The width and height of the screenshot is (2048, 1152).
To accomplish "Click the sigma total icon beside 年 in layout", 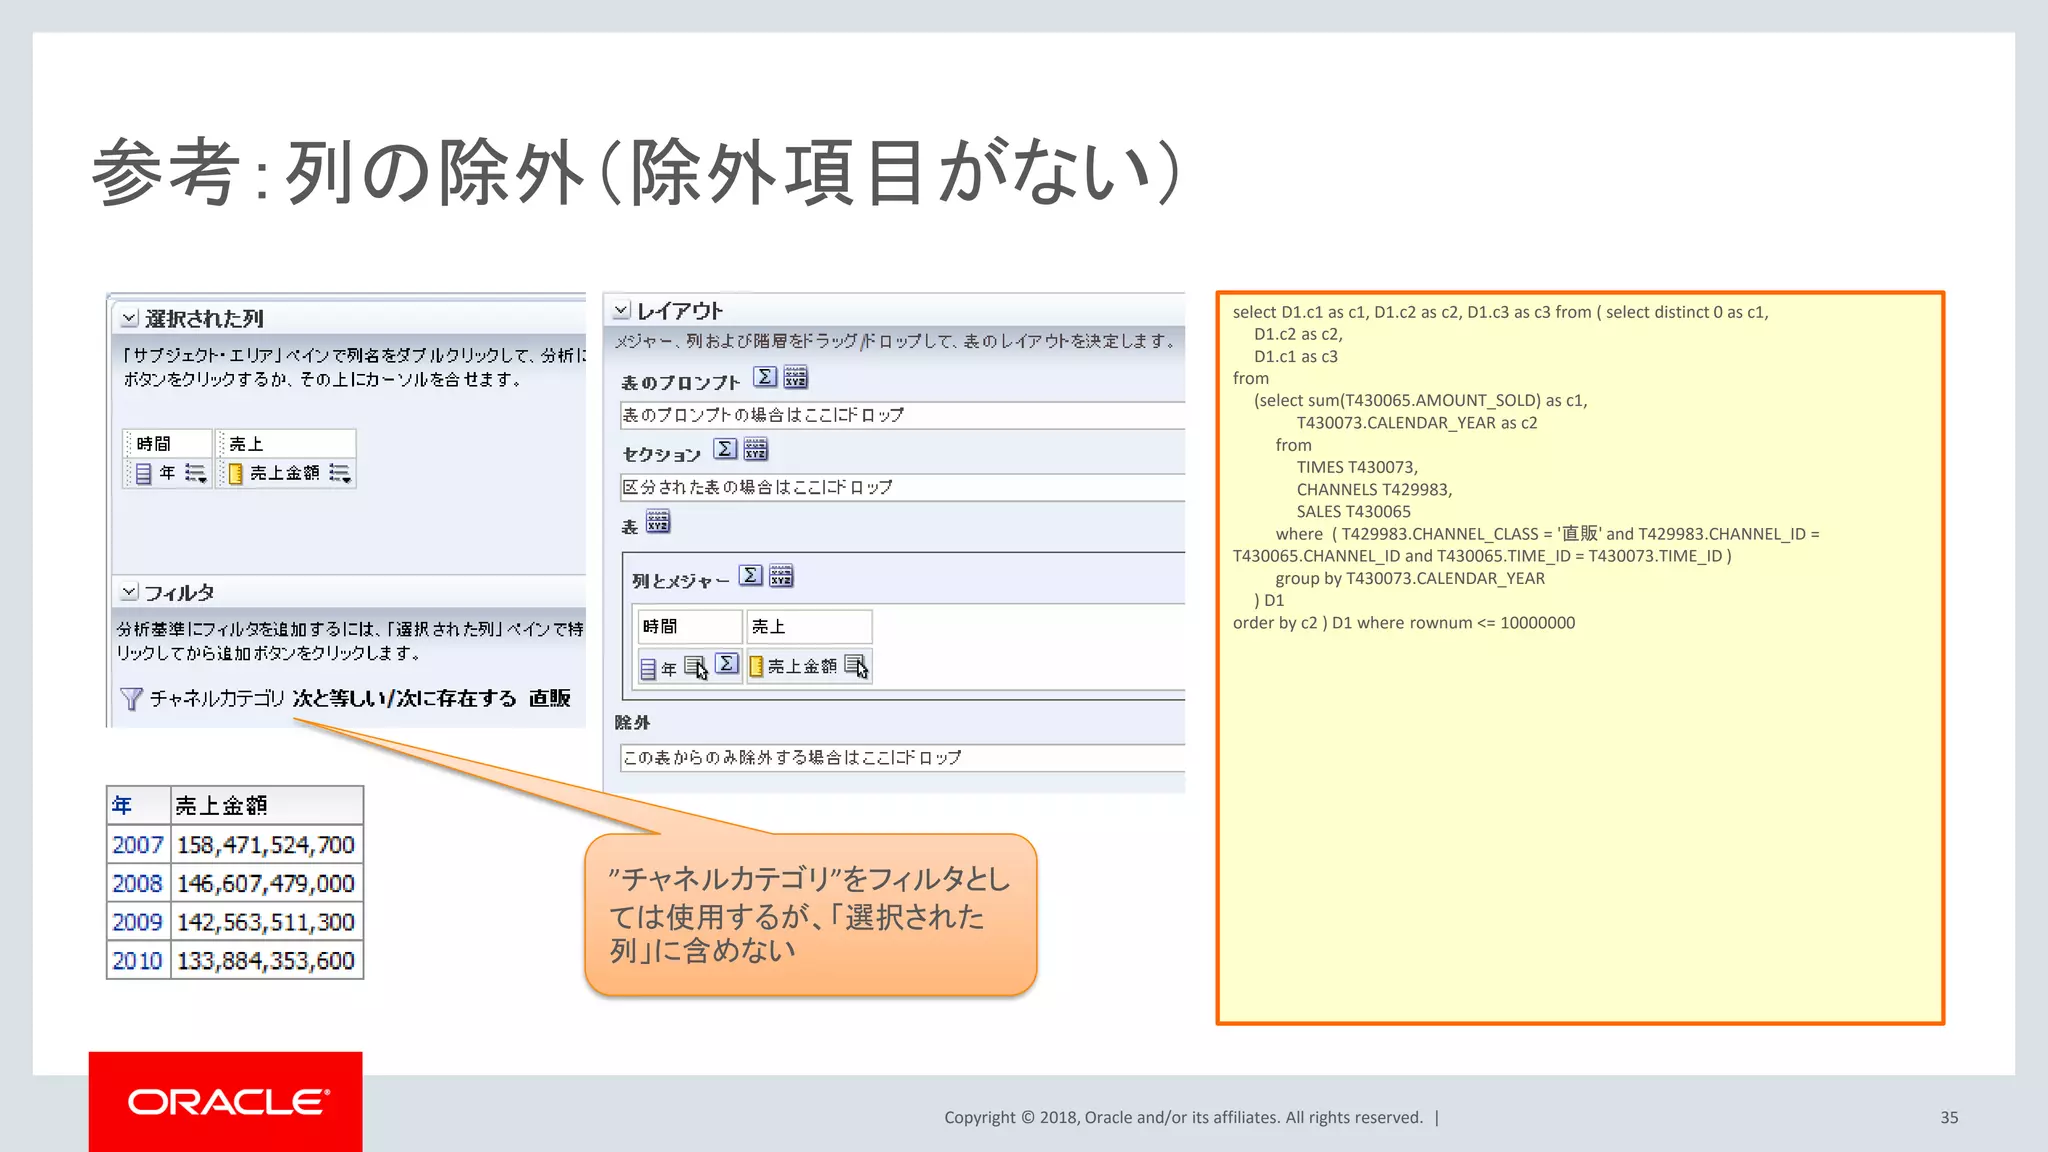I will tap(728, 664).
